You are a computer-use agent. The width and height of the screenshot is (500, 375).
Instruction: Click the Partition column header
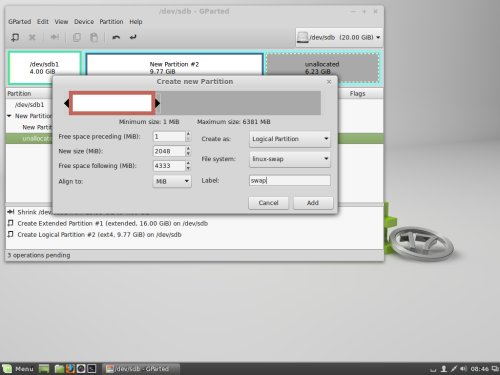pyautogui.click(x=19, y=94)
